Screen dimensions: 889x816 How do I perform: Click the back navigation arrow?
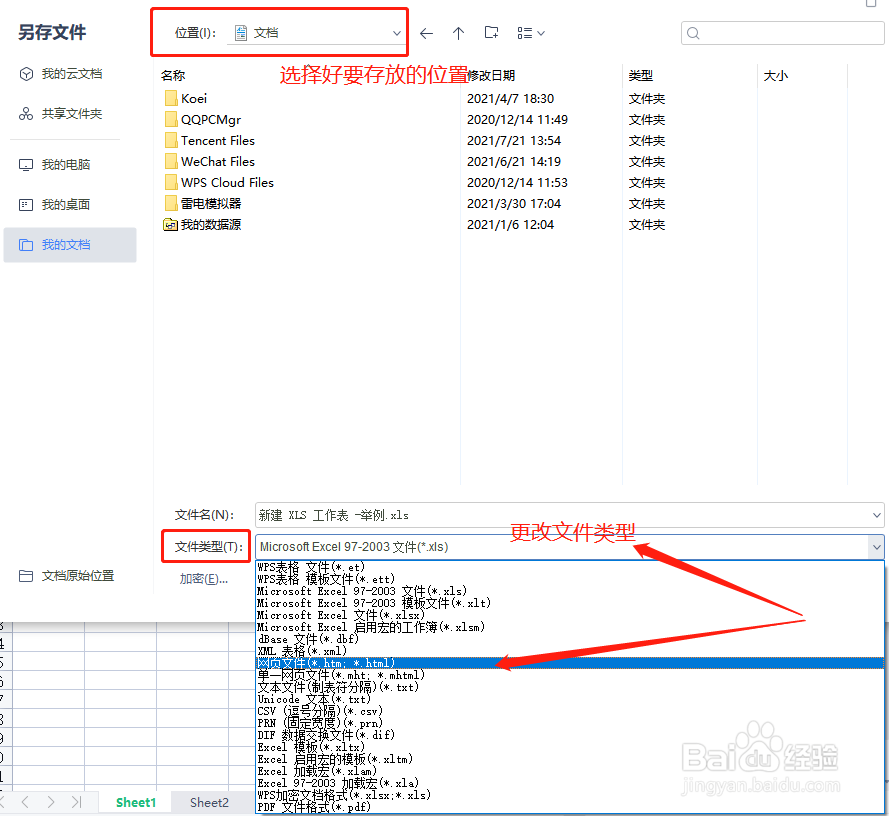pos(426,32)
